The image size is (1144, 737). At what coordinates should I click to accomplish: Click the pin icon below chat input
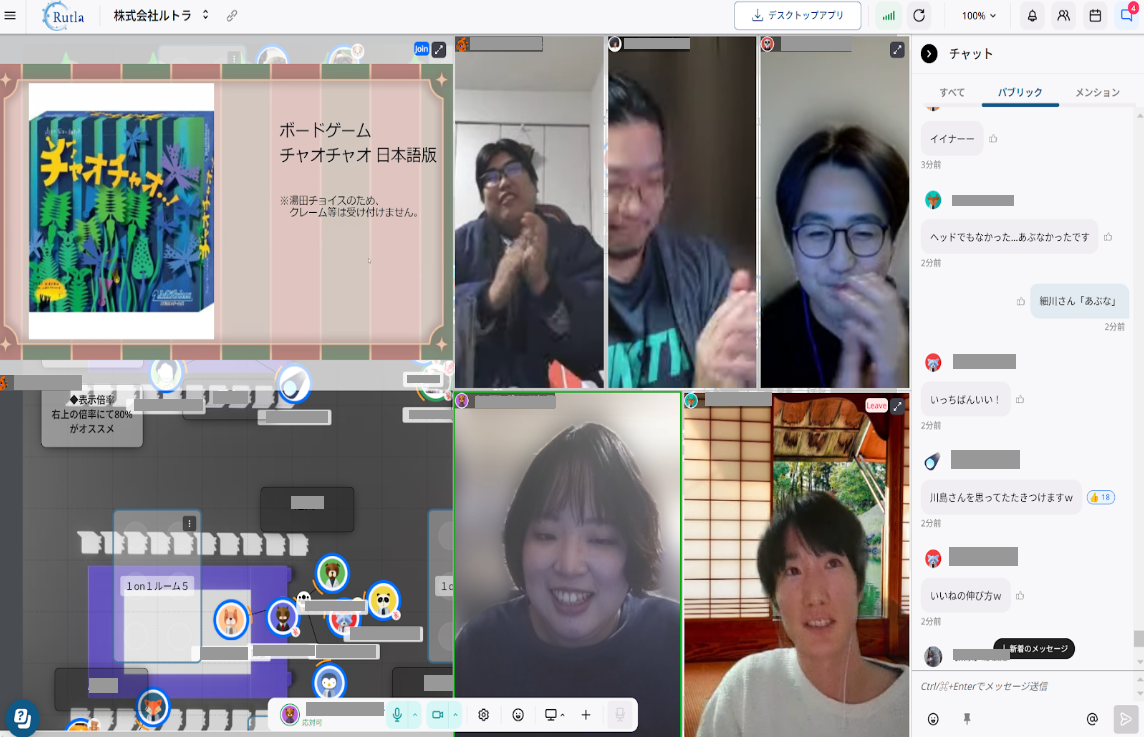point(967,718)
